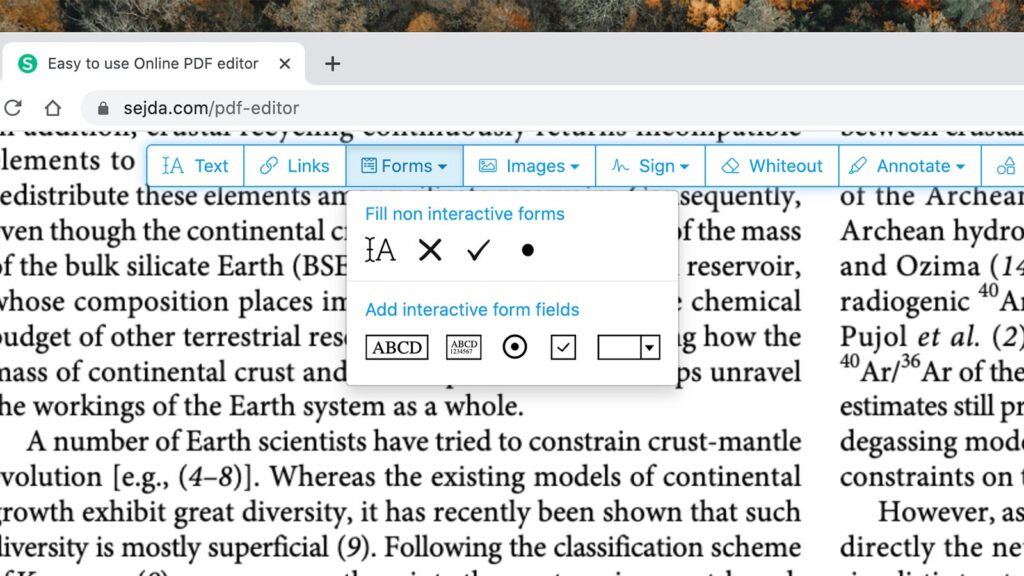The image size is (1024, 576).
Task: Select the Links tool
Action: tap(294, 166)
